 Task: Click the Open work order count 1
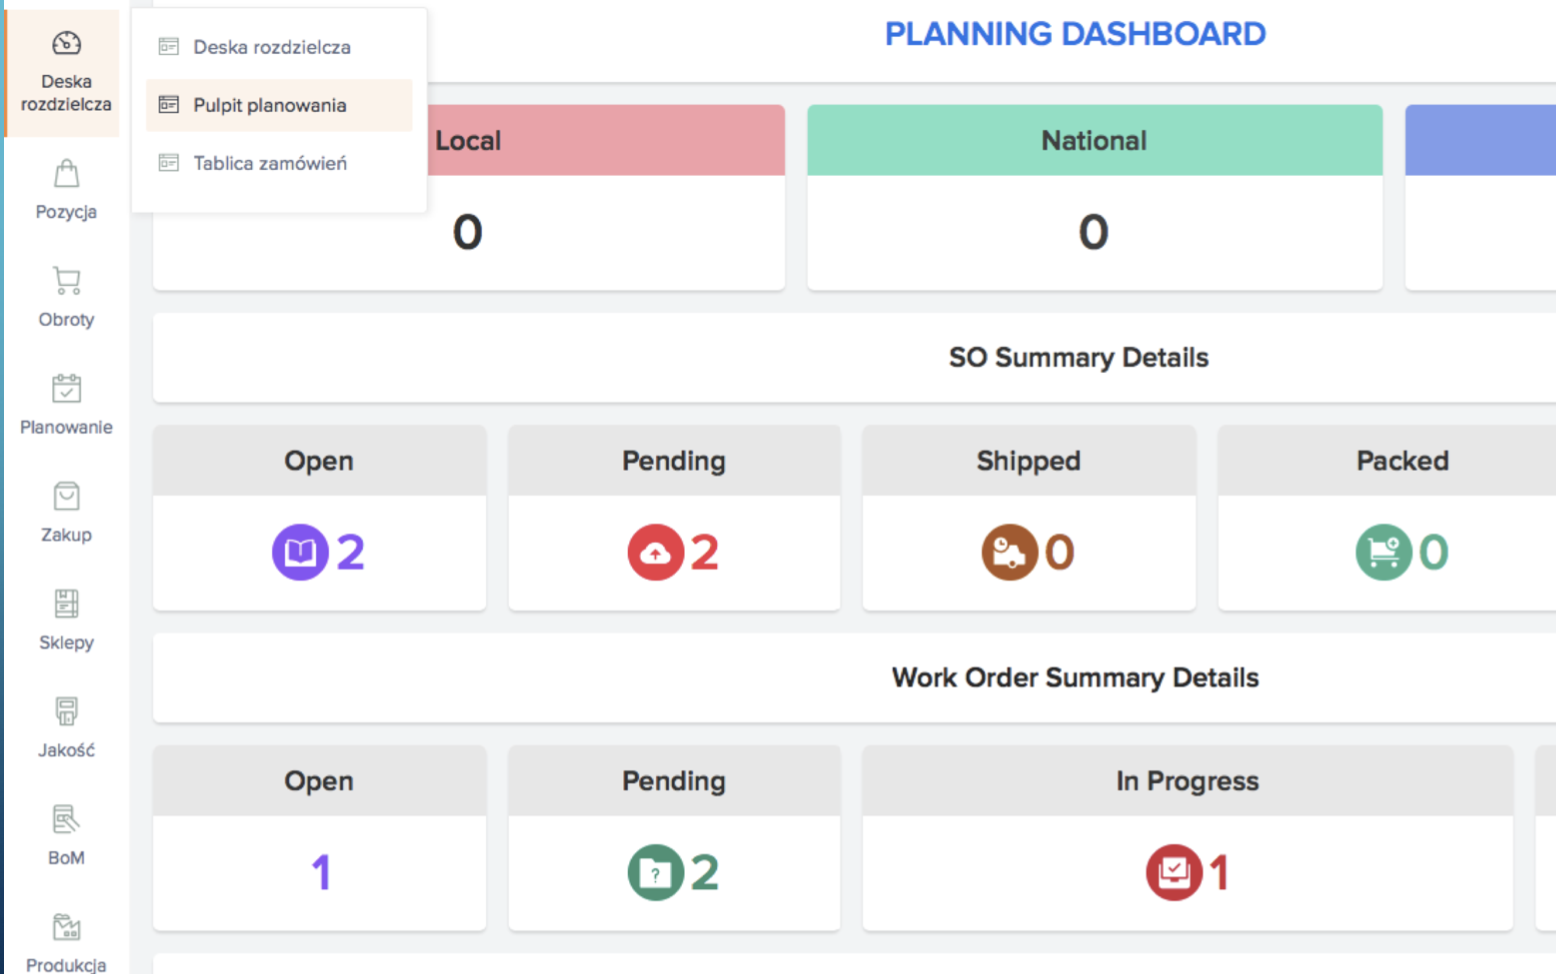coord(320,873)
